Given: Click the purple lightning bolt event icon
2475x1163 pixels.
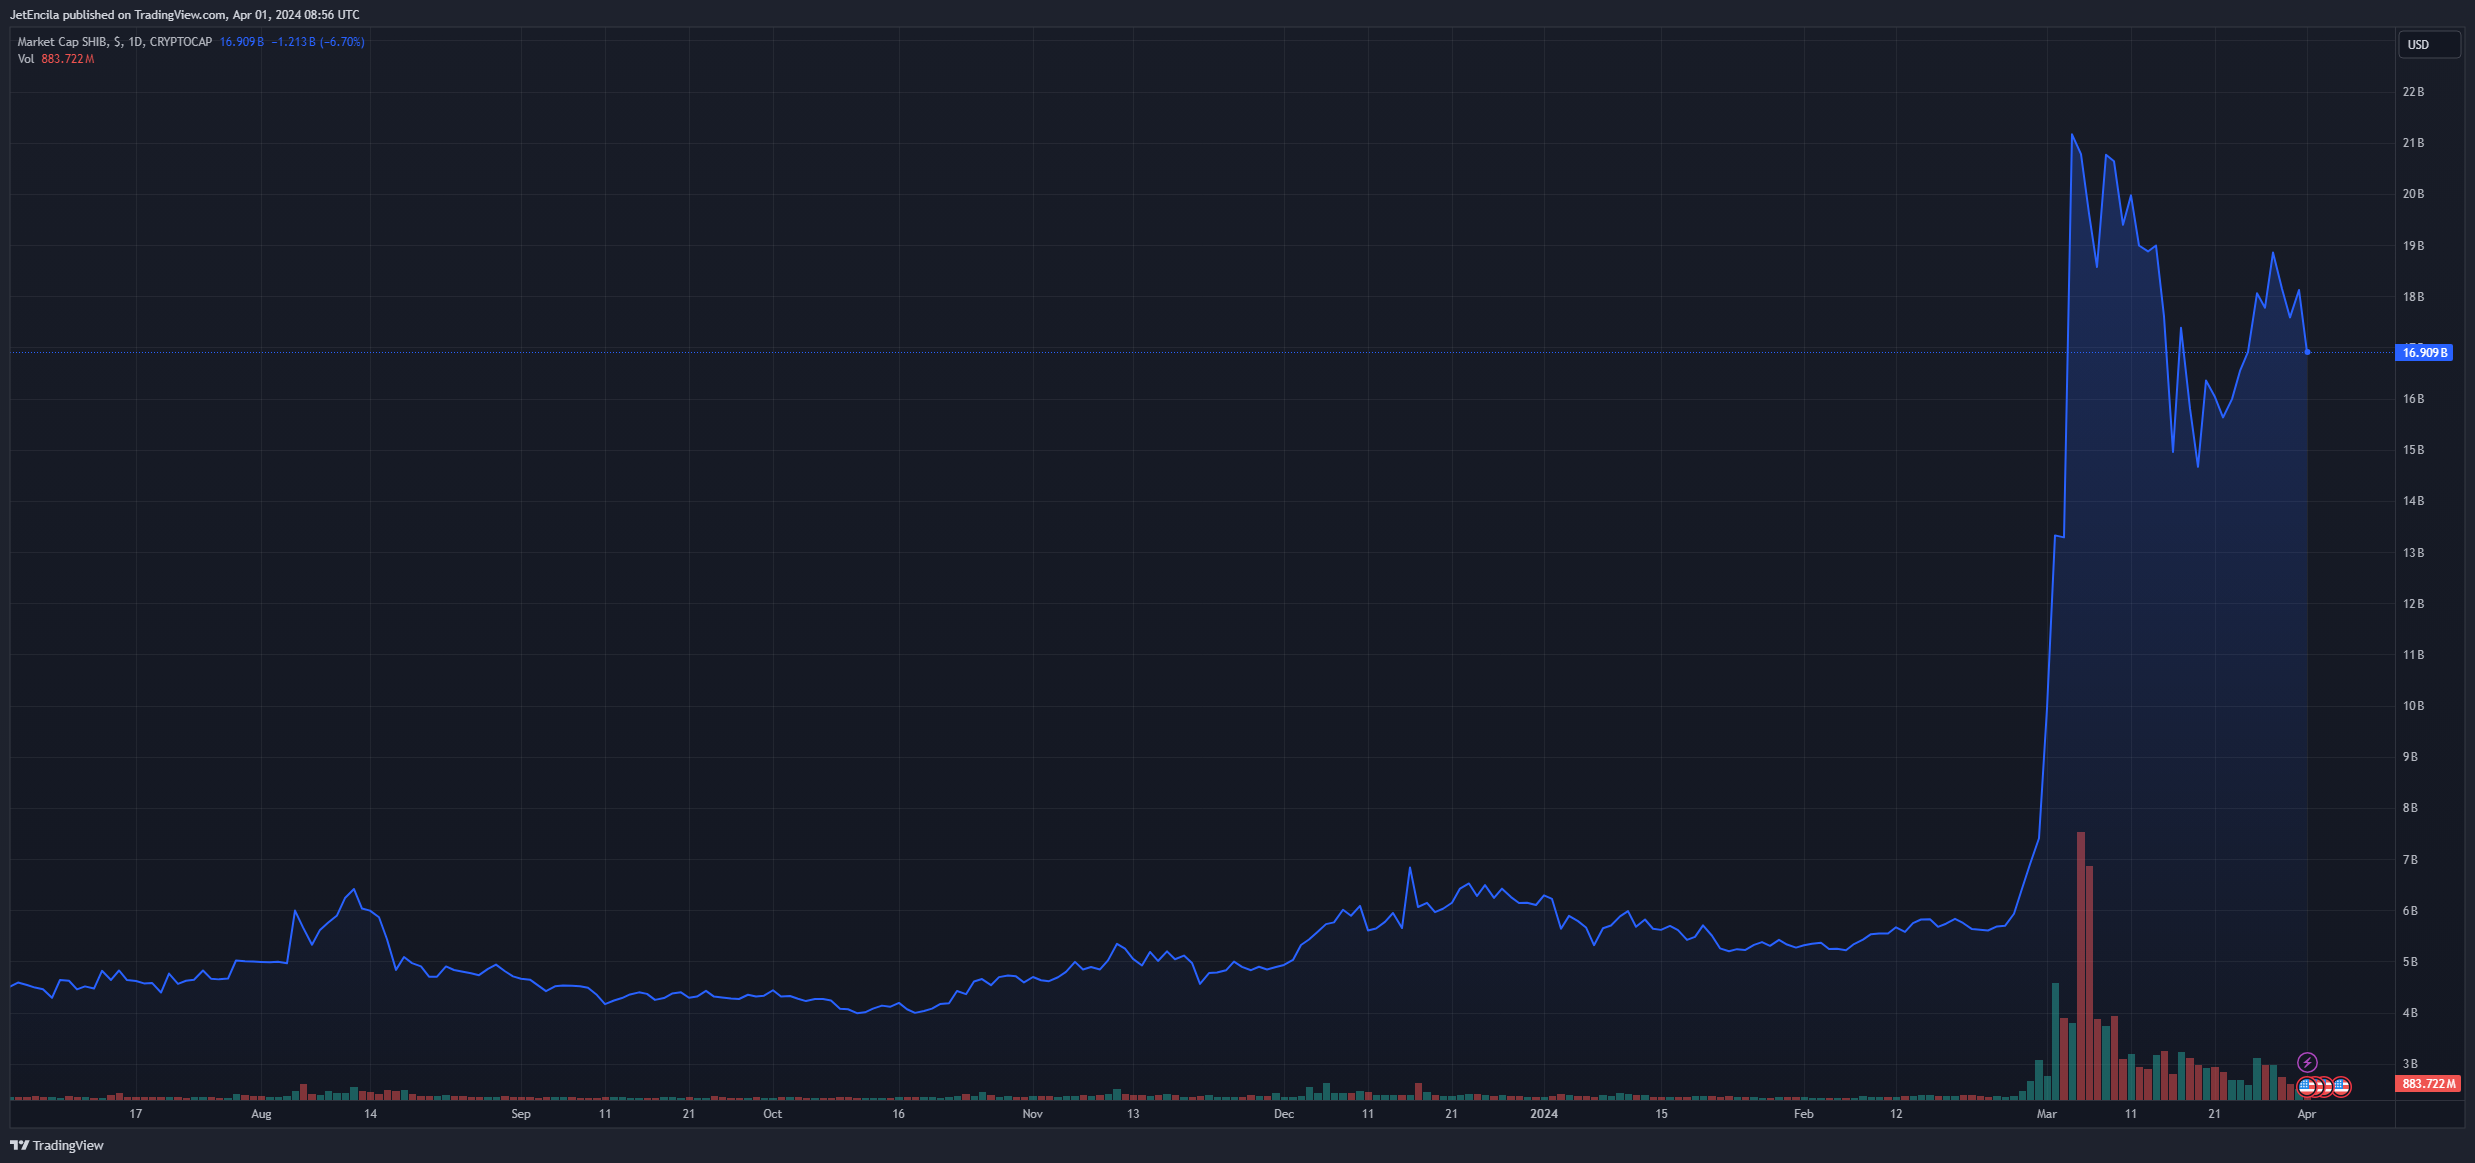Looking at the screenshot, I should (2307, 1062).
